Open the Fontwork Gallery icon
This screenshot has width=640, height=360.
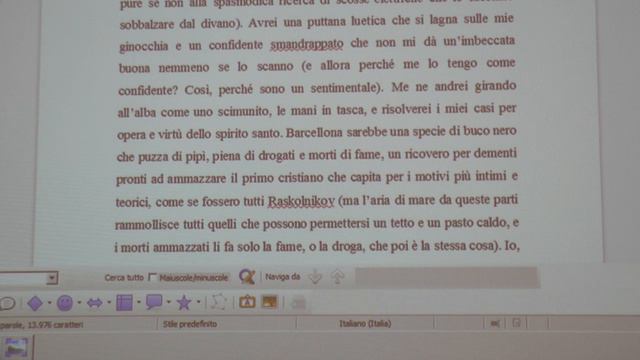click(247, 302)
